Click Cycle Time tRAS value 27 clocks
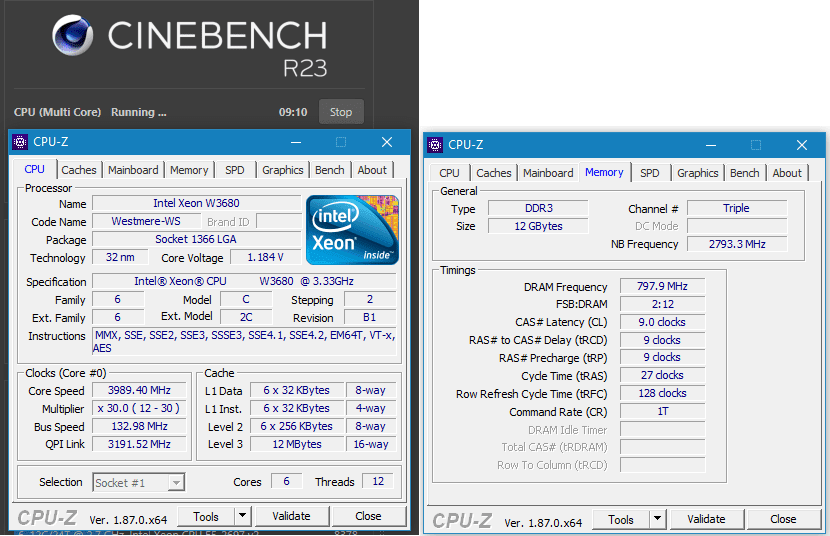830x536 pixels. pos(662,376)
